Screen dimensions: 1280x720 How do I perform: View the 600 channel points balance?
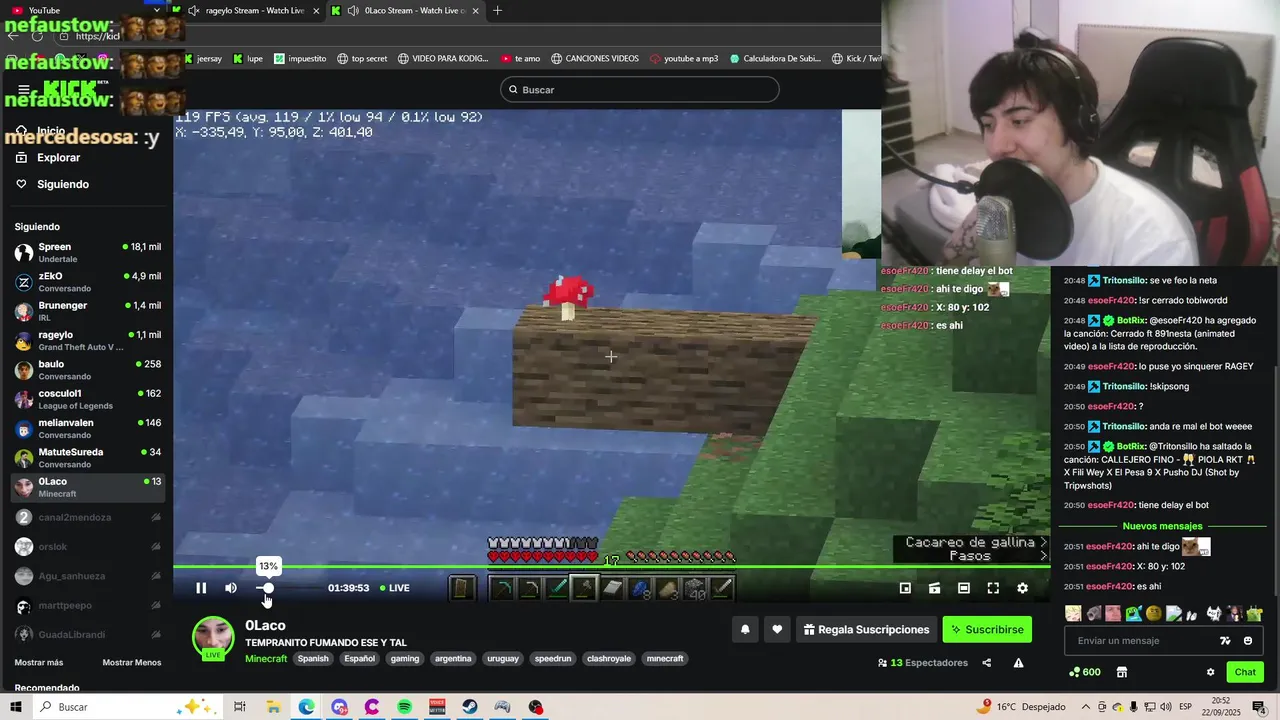[1085, 672]
